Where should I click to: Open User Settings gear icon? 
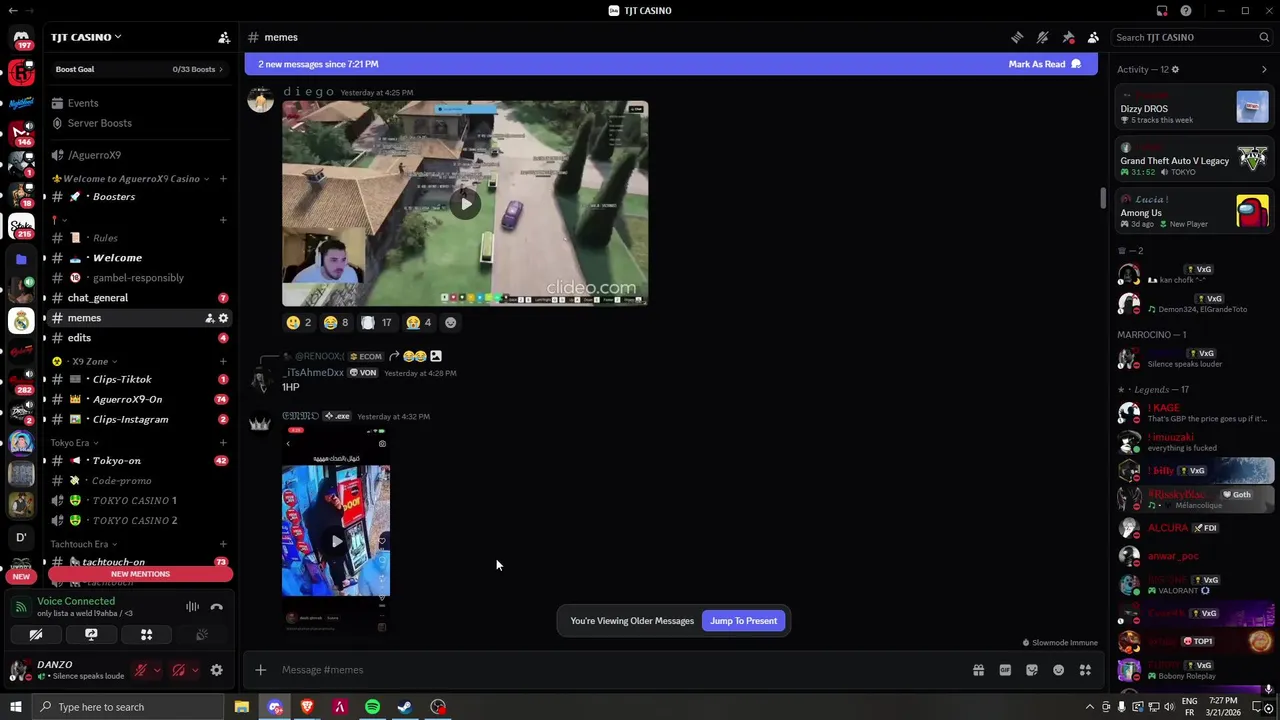216,670
